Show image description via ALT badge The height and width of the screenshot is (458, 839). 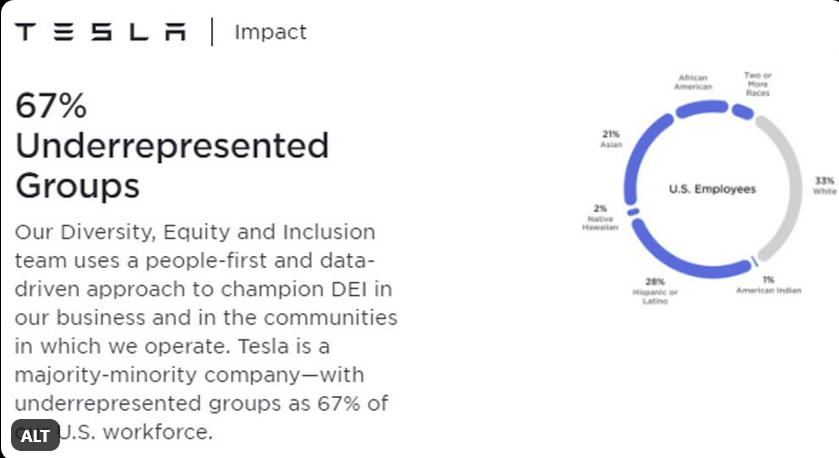(x=35, y=436)
